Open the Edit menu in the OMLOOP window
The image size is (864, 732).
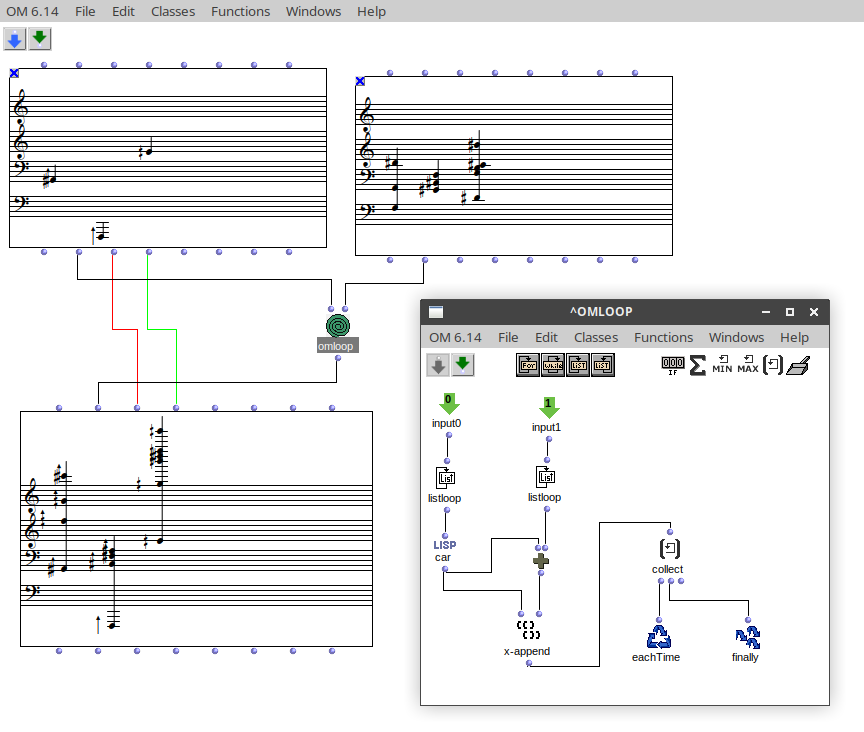click(x=546, y=337)
